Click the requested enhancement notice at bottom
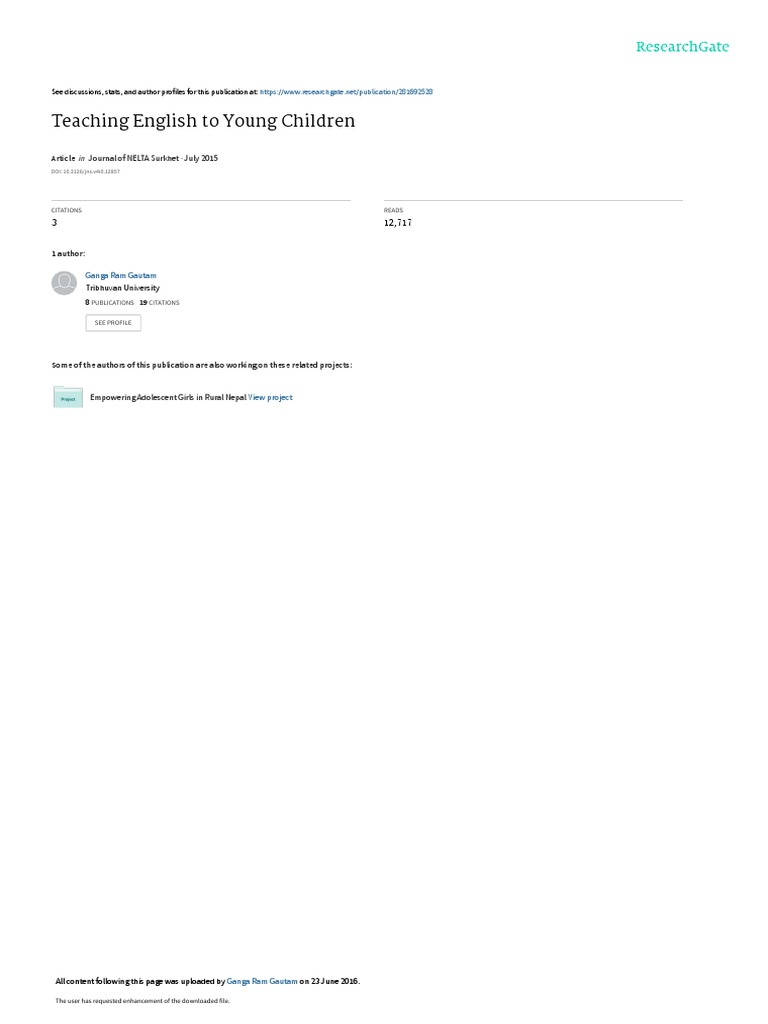Viewport: 768px width, 1024px height. pos(142,1000)
